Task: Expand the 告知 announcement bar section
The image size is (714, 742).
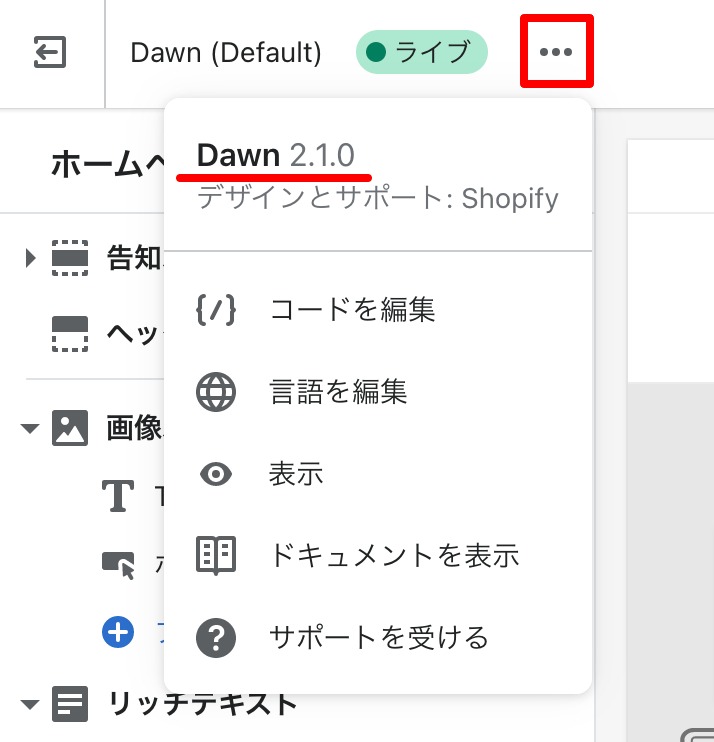Action: 30,258
